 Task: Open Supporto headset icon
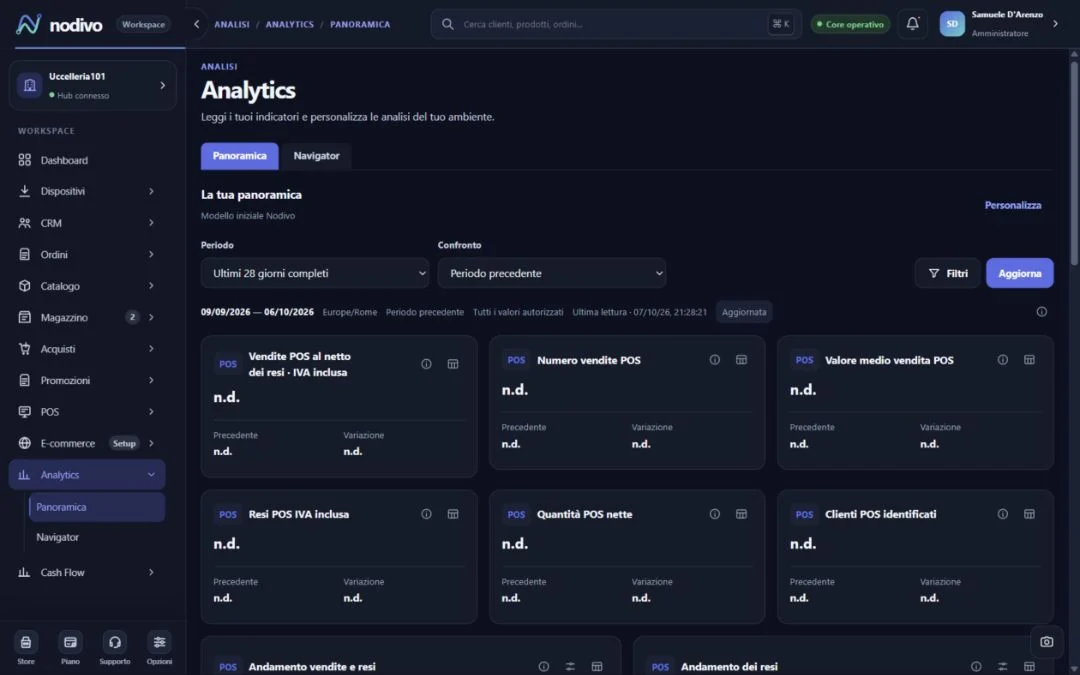pyautogui.click(x=114, y=643)
